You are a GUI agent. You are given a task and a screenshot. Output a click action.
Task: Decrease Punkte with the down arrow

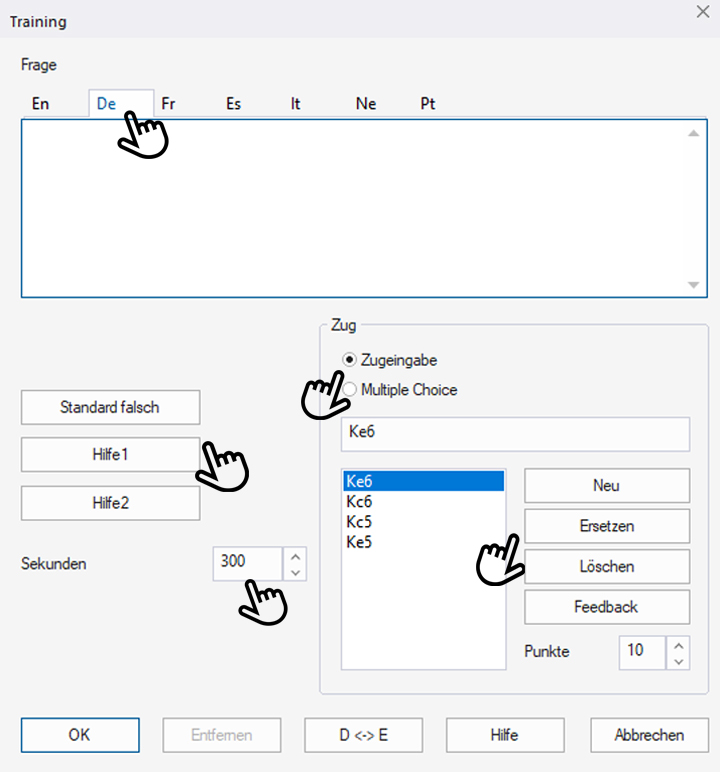pos(679,660)
